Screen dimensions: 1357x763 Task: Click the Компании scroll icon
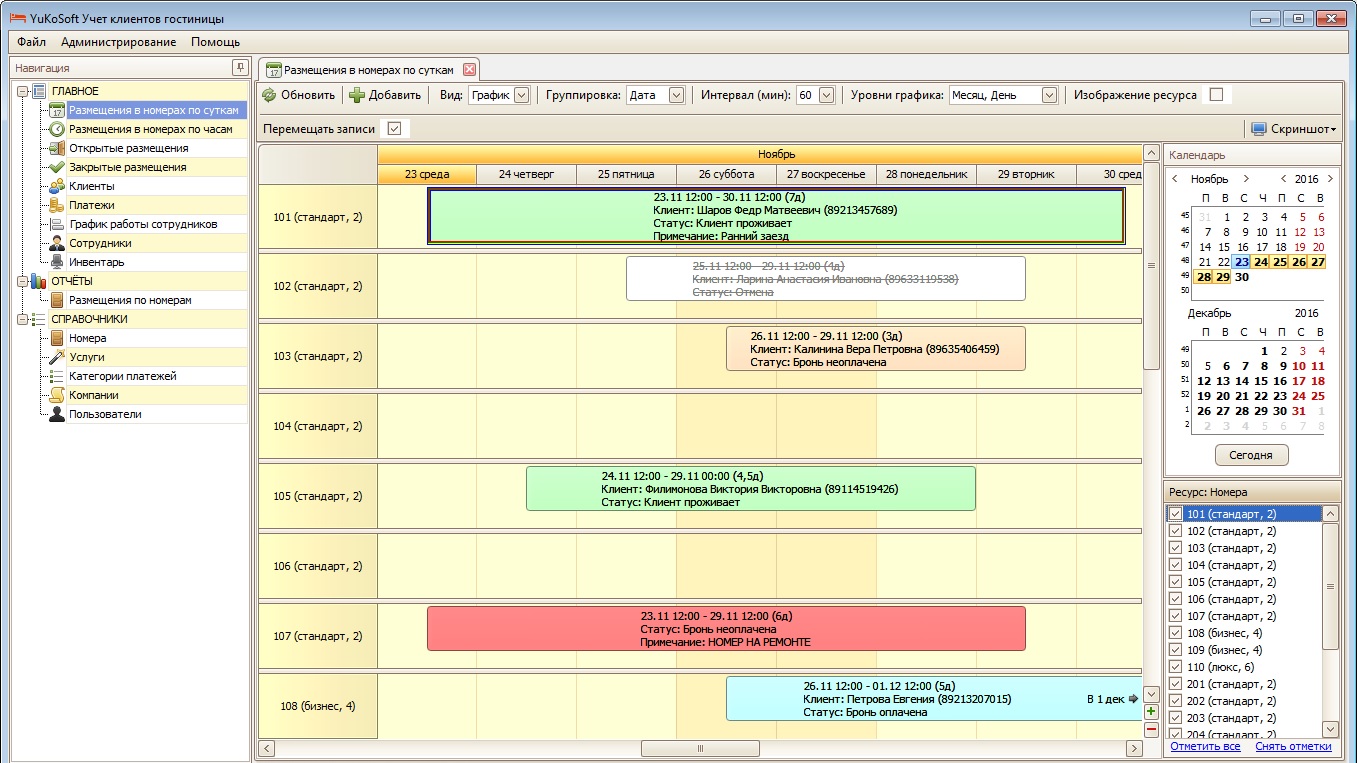58,395
